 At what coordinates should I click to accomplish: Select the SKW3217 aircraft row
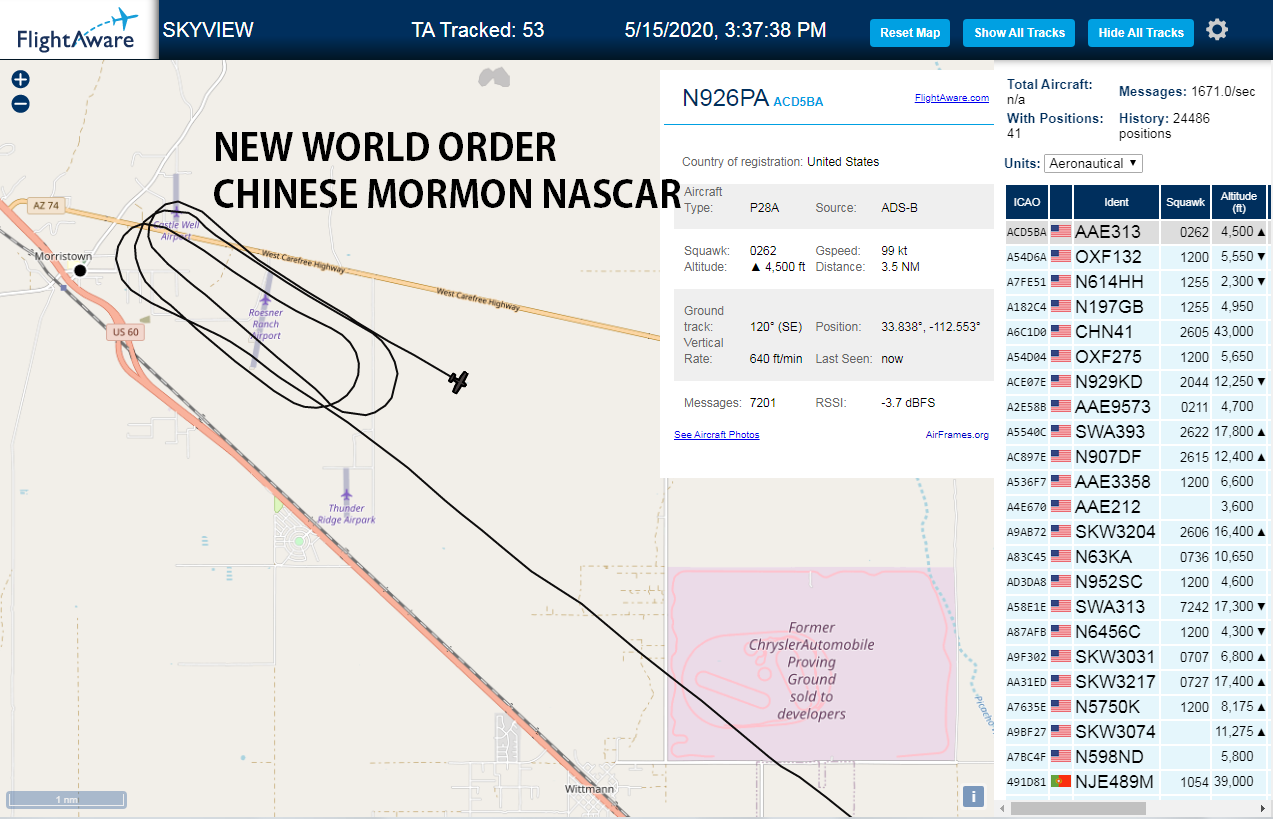pos(1137,682)
